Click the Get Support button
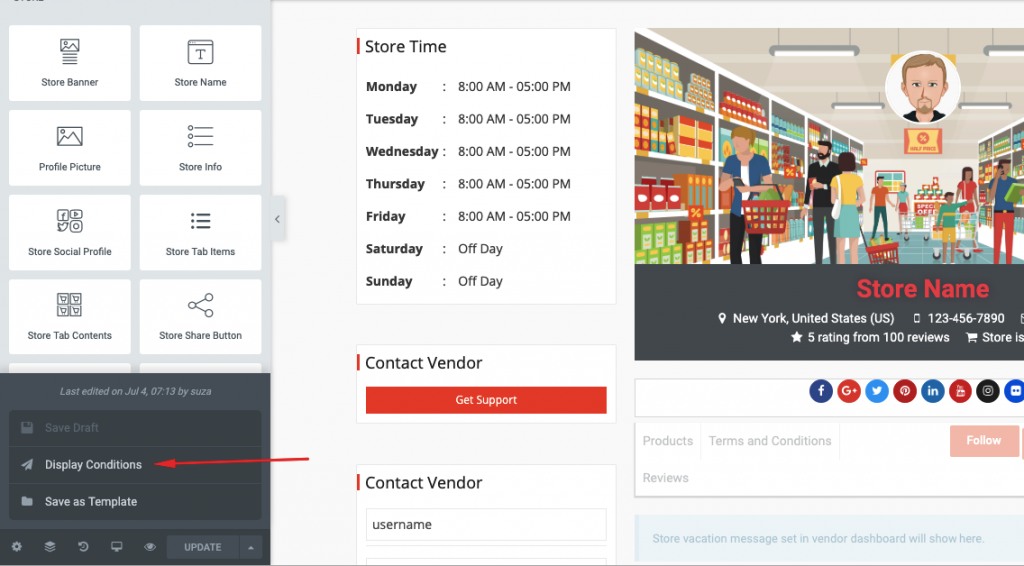Viewport: 1024px width, 566px height. coord(486,400)
